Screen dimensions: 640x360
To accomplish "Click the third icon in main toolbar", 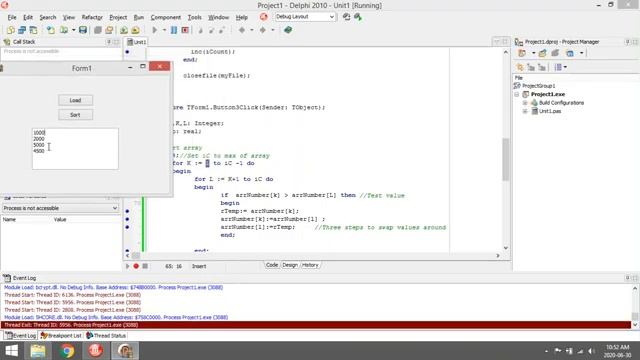I will (33, 30).
